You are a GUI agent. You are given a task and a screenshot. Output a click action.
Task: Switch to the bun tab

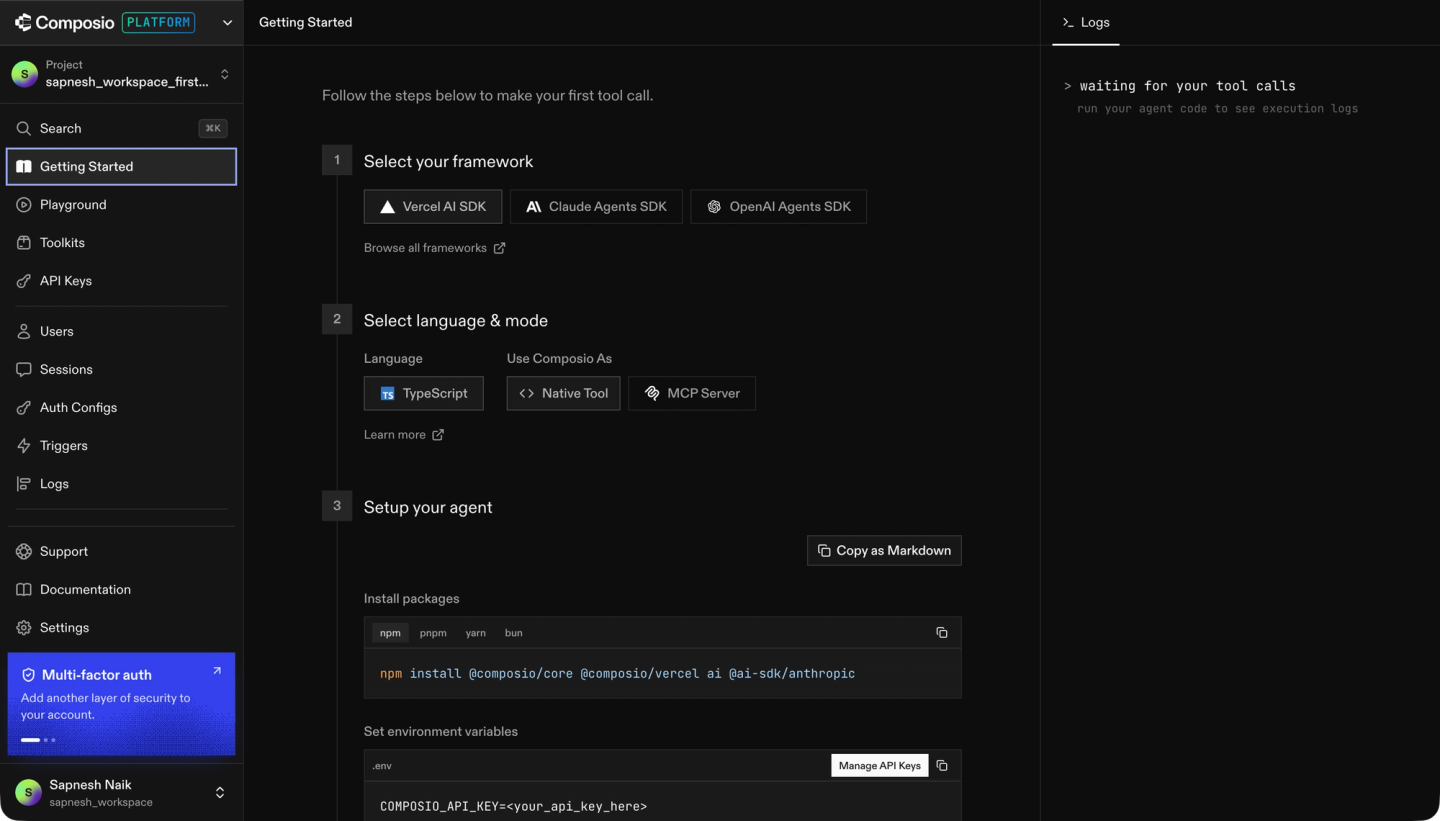(514, 633)
